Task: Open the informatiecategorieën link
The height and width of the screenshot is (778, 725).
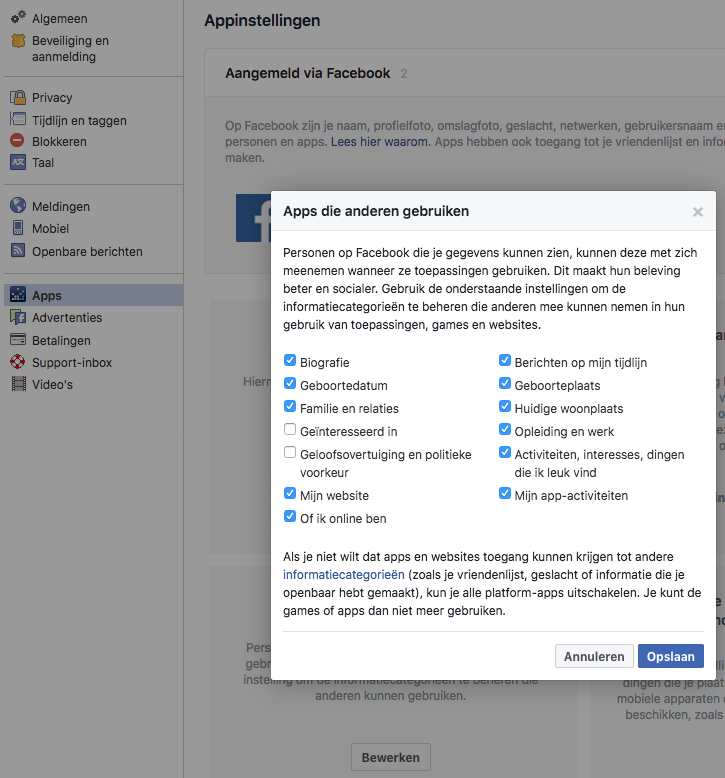Action: tap(344, 575)
